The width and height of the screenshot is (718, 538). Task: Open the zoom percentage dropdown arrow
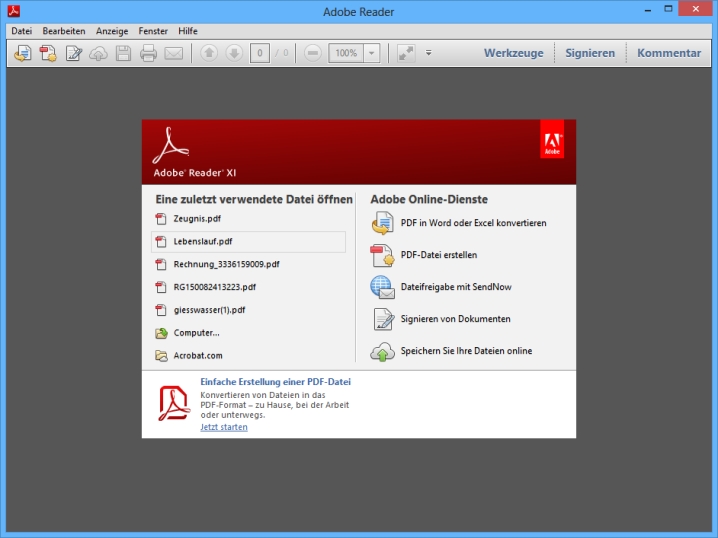(372, 53)
